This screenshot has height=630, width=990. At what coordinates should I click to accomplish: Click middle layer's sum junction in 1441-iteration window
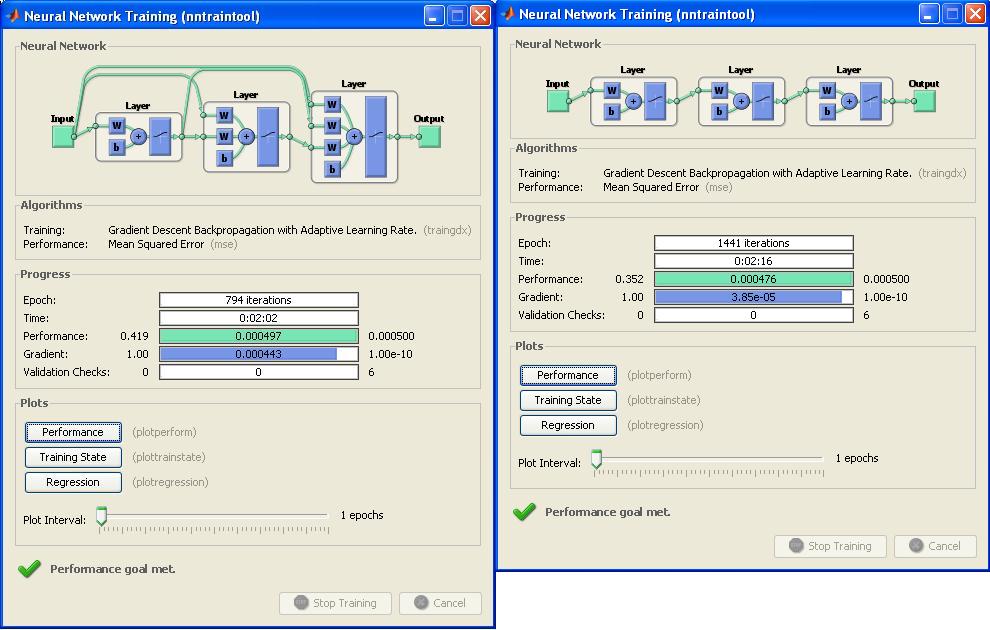[740, 101]
